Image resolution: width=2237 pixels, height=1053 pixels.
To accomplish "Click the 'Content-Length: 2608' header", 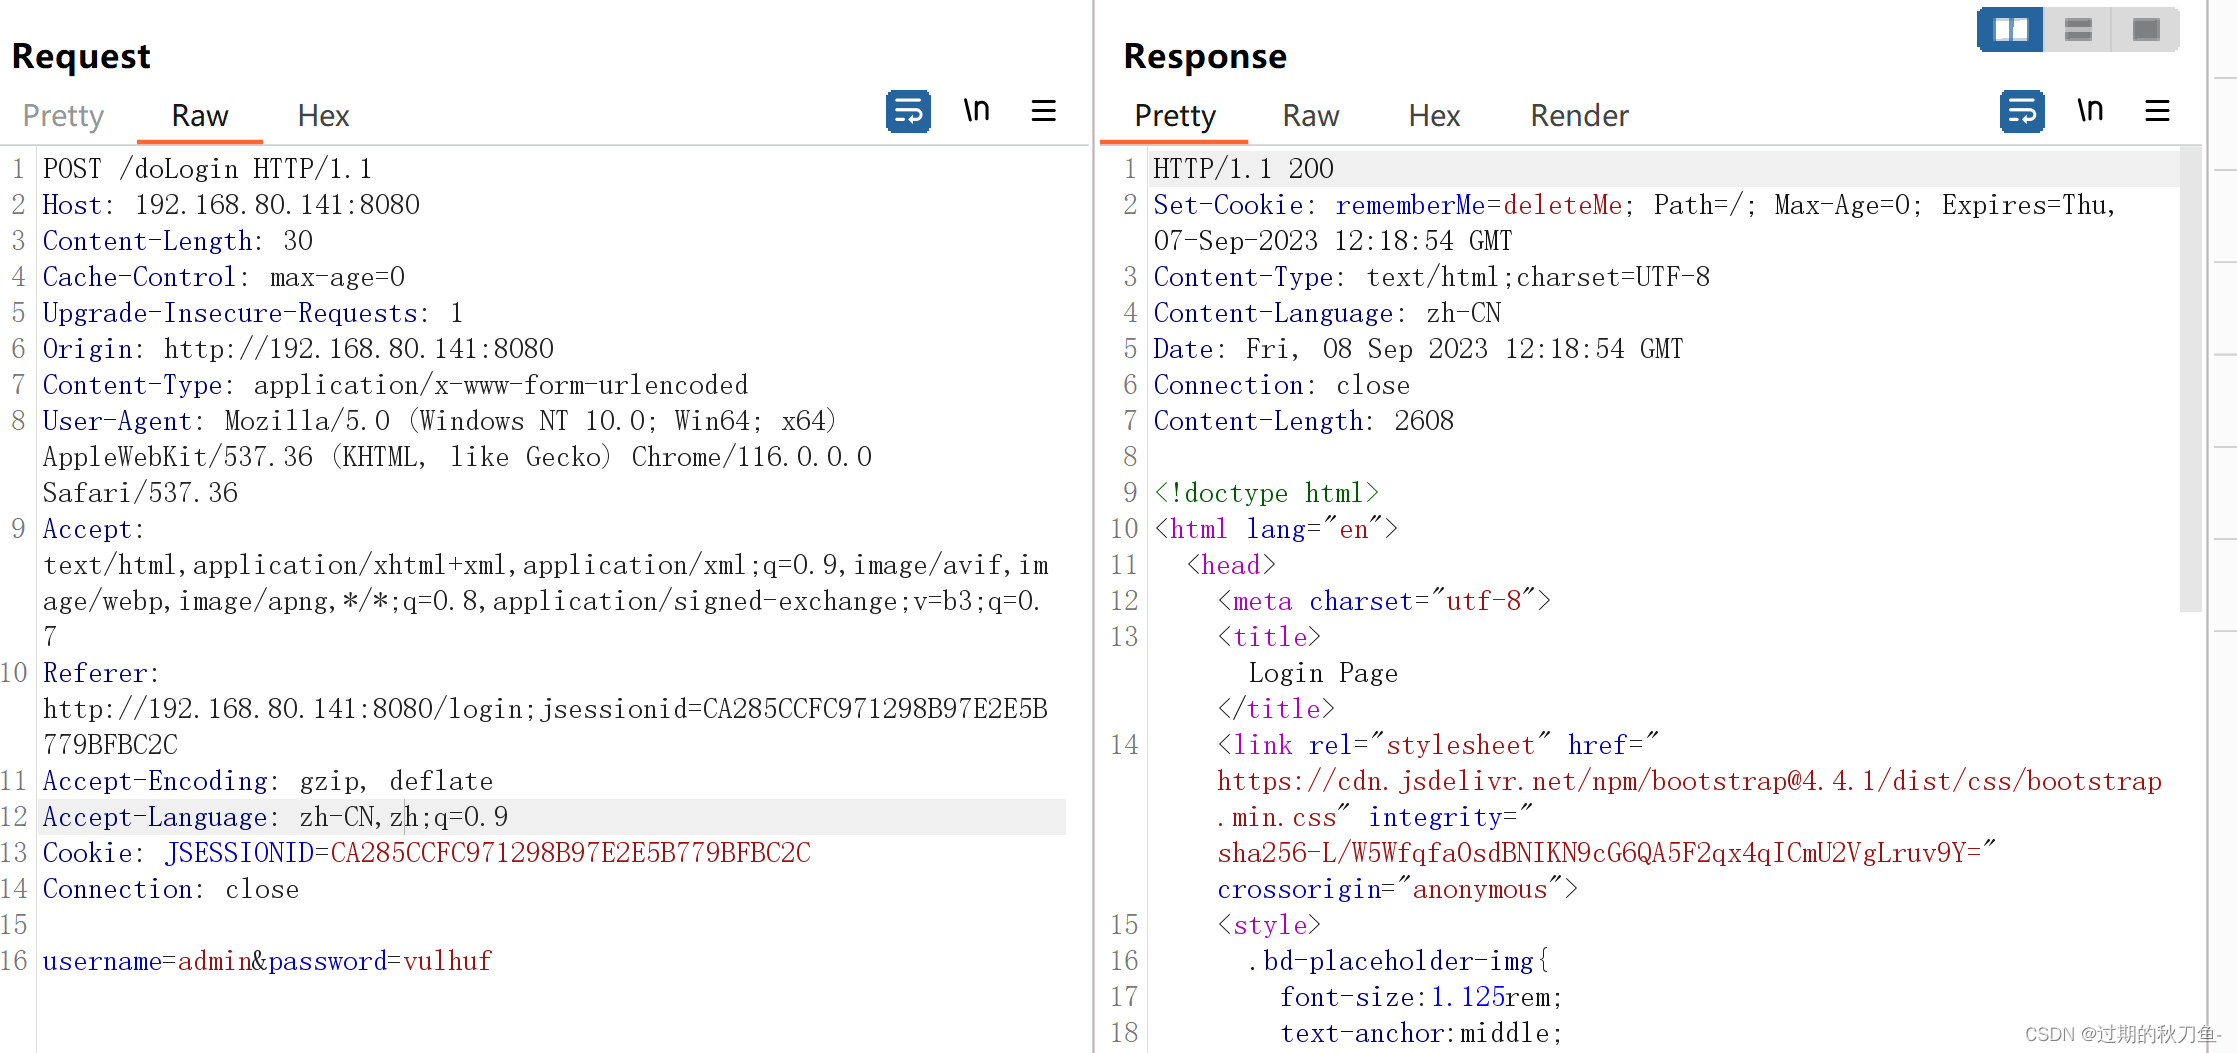I will click(1304, 421).
